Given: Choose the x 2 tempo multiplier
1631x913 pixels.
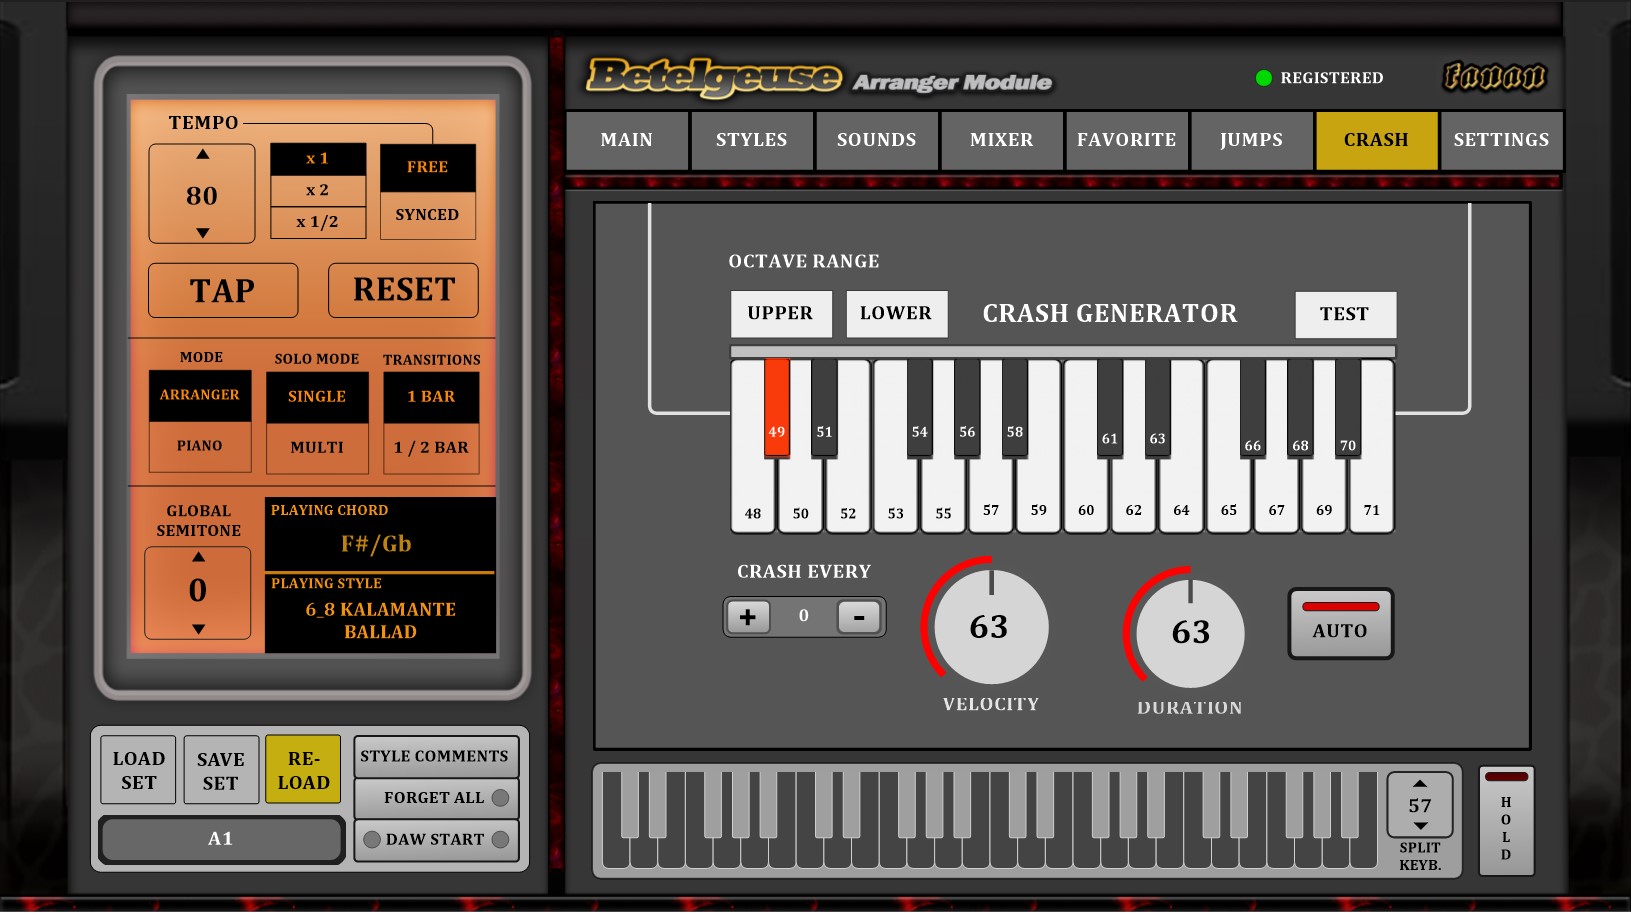Looking at the screenshot, I should [x=317, y=190].
